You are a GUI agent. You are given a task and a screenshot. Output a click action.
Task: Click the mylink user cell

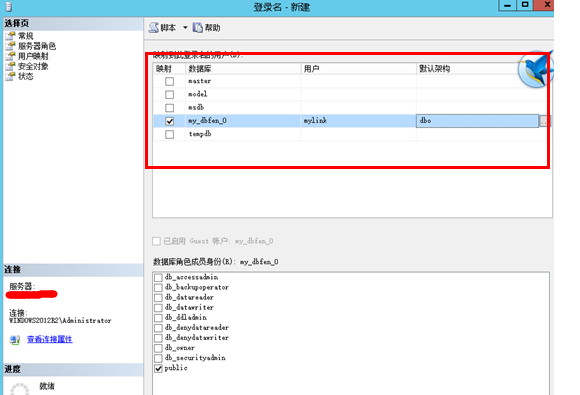click(x=358, y=121)
